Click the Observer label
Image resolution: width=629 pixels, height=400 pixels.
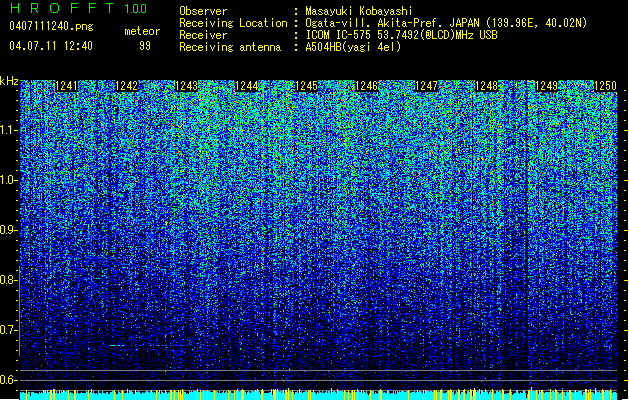[203, 11]
